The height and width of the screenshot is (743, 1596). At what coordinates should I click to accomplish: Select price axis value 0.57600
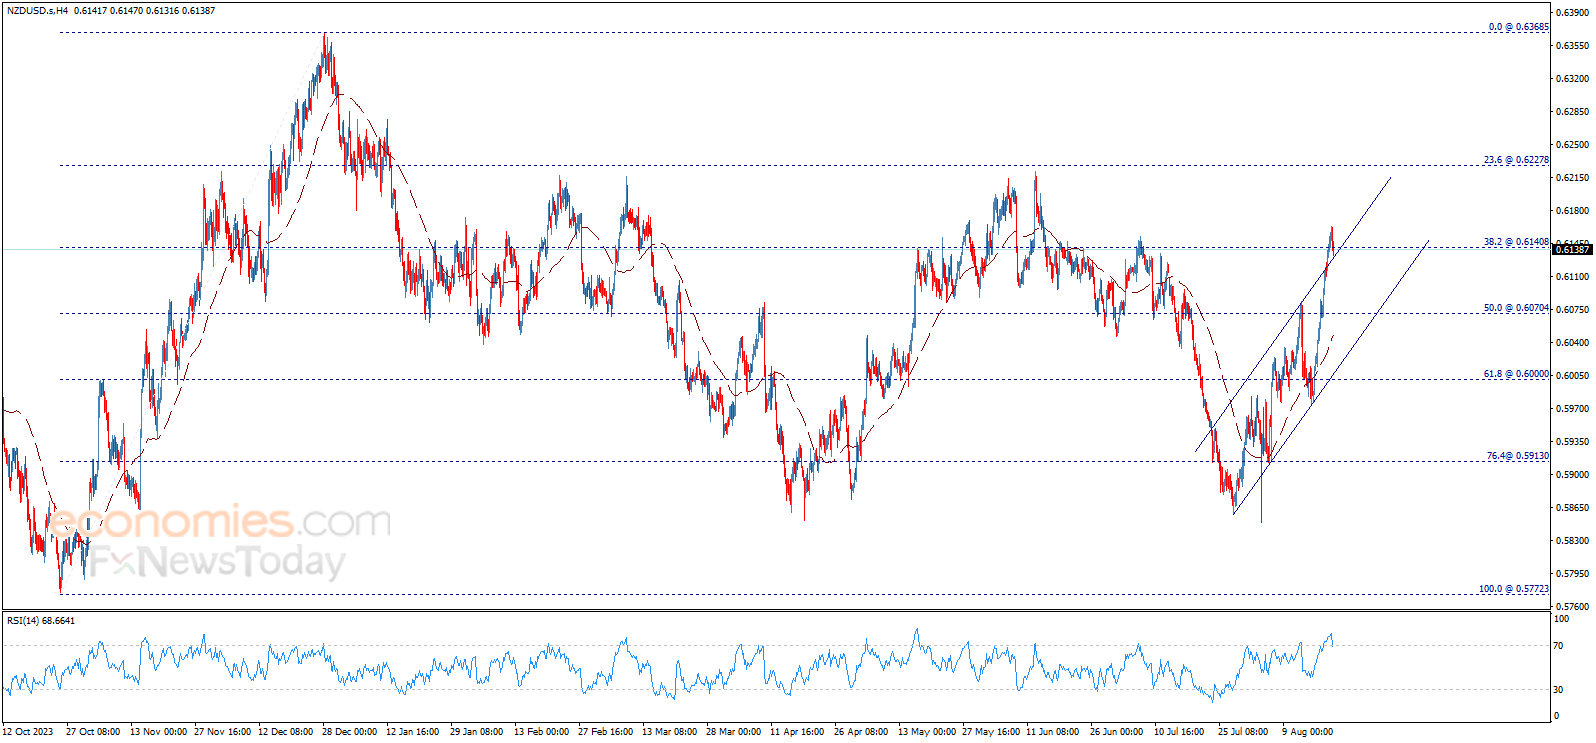pos(1572,607)
